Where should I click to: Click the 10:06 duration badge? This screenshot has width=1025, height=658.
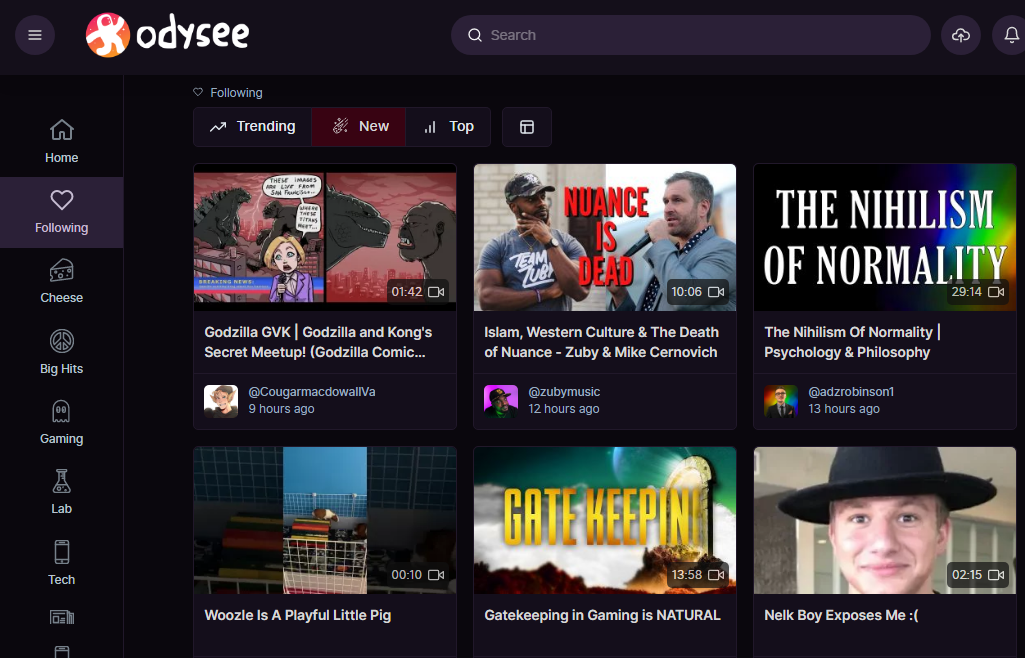[x=697, y=291]
